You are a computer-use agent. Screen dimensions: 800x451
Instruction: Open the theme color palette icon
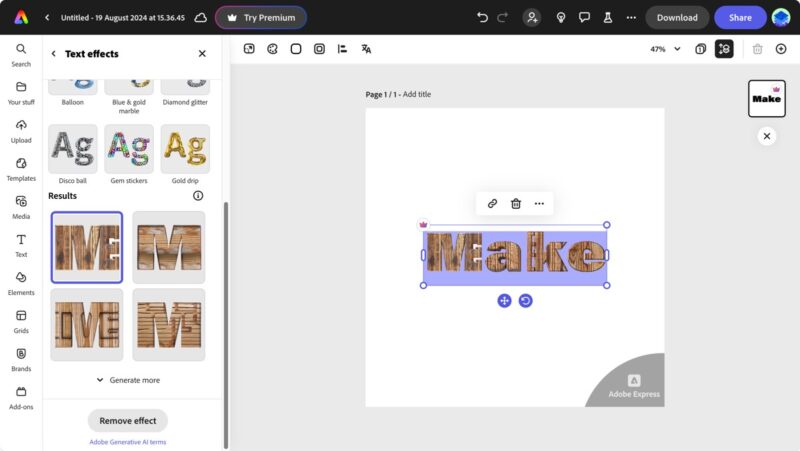tap(272, 49)
